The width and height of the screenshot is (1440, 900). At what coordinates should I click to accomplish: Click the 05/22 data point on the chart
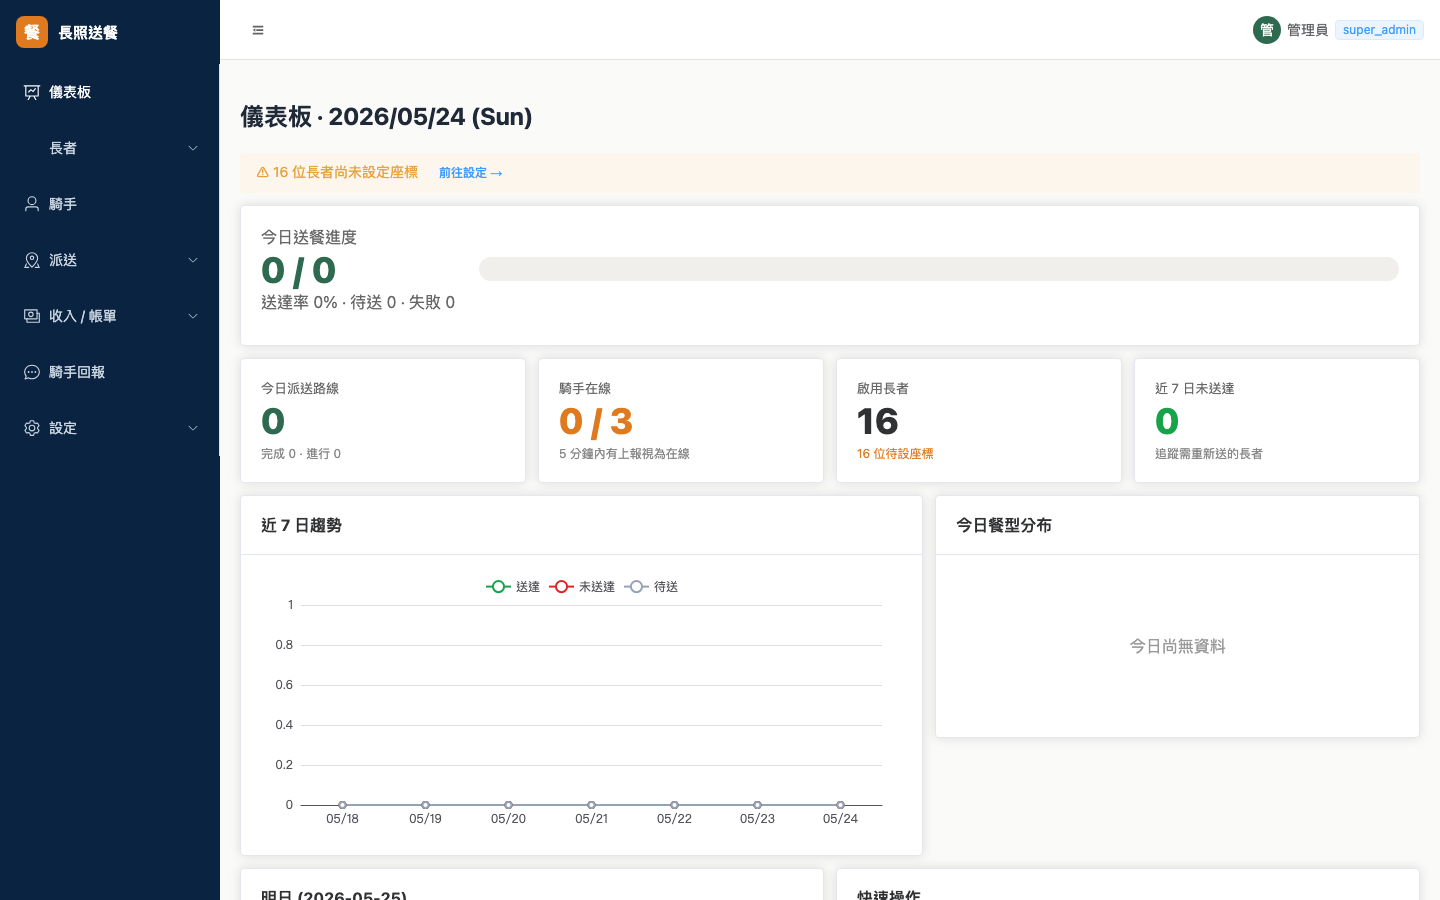tap(674, 805)
